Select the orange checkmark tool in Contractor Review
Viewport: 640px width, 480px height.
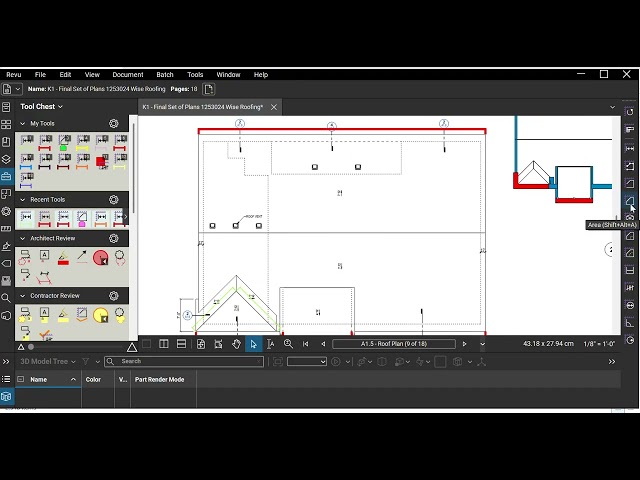click(45, 335)
